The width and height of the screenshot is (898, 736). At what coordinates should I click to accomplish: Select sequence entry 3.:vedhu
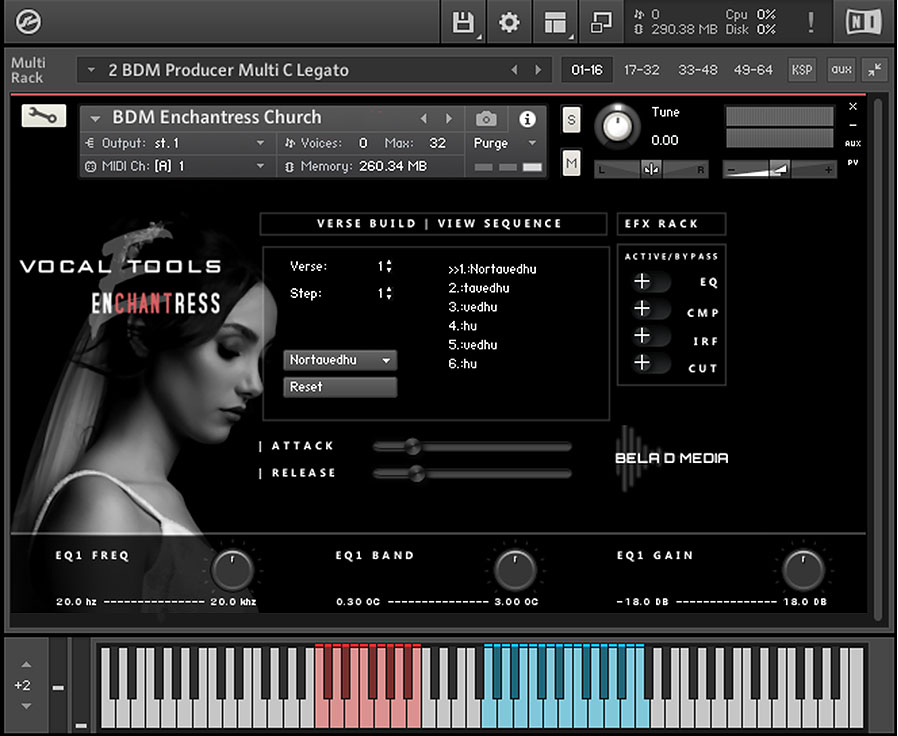click(x=473, y=307)
